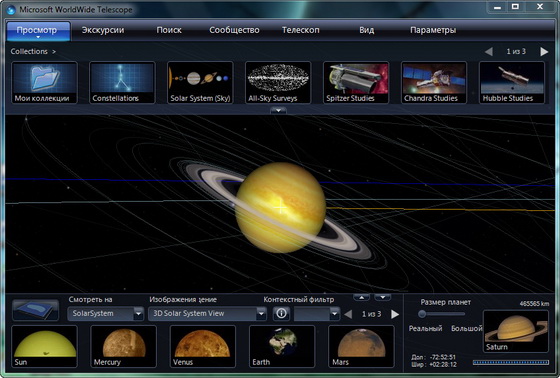The width and height of the screenshot is (560, 378).
Task: Click the Saturn thumbnail in info panel
Action: click(516, 331)
